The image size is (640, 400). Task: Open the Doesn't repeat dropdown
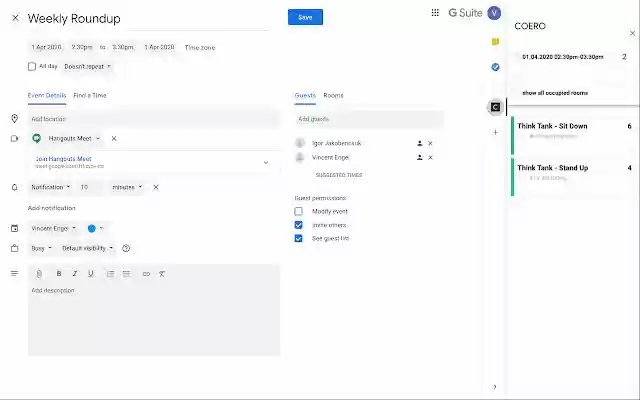click(x=87, y=67)
